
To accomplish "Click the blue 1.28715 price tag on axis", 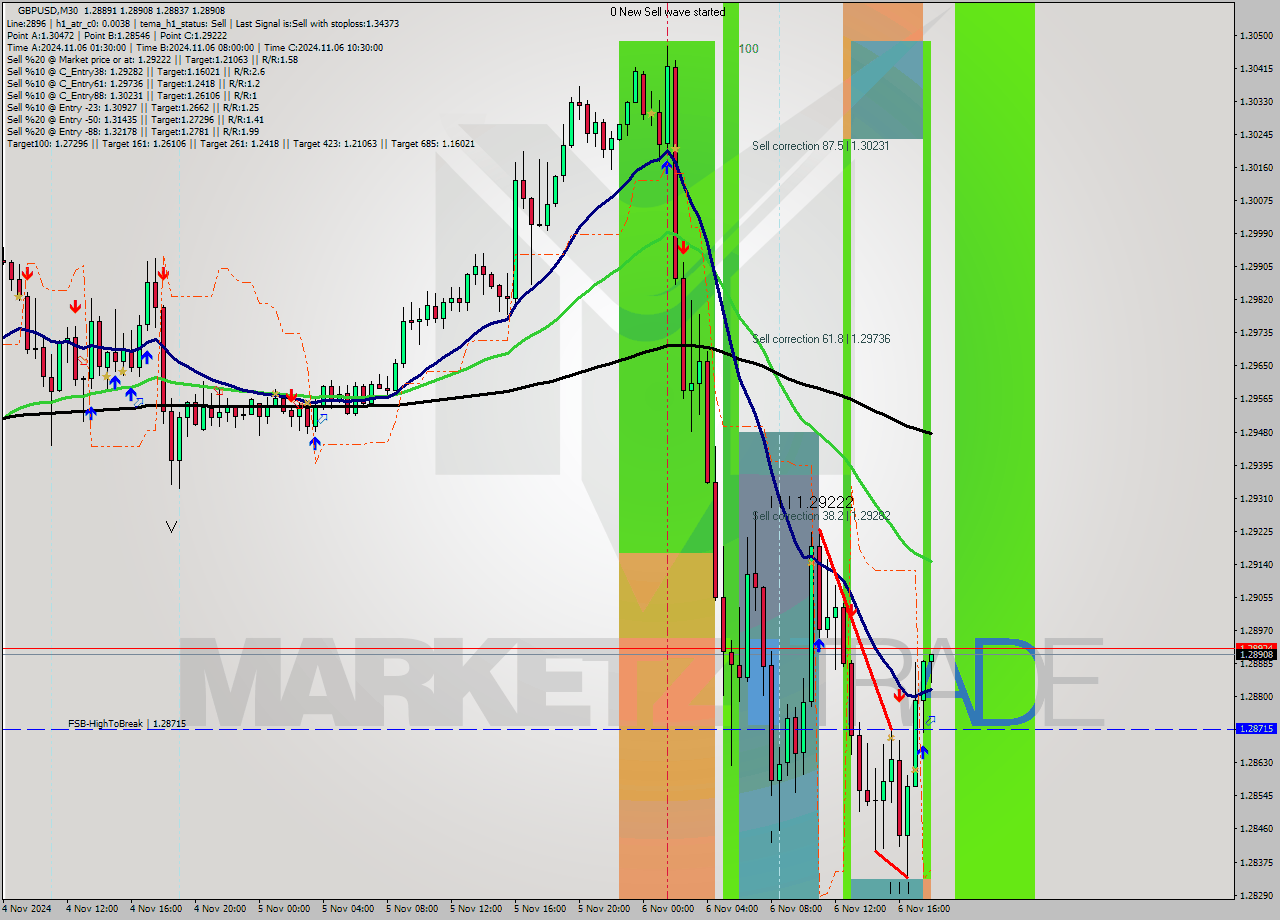I will (1256, 729).
